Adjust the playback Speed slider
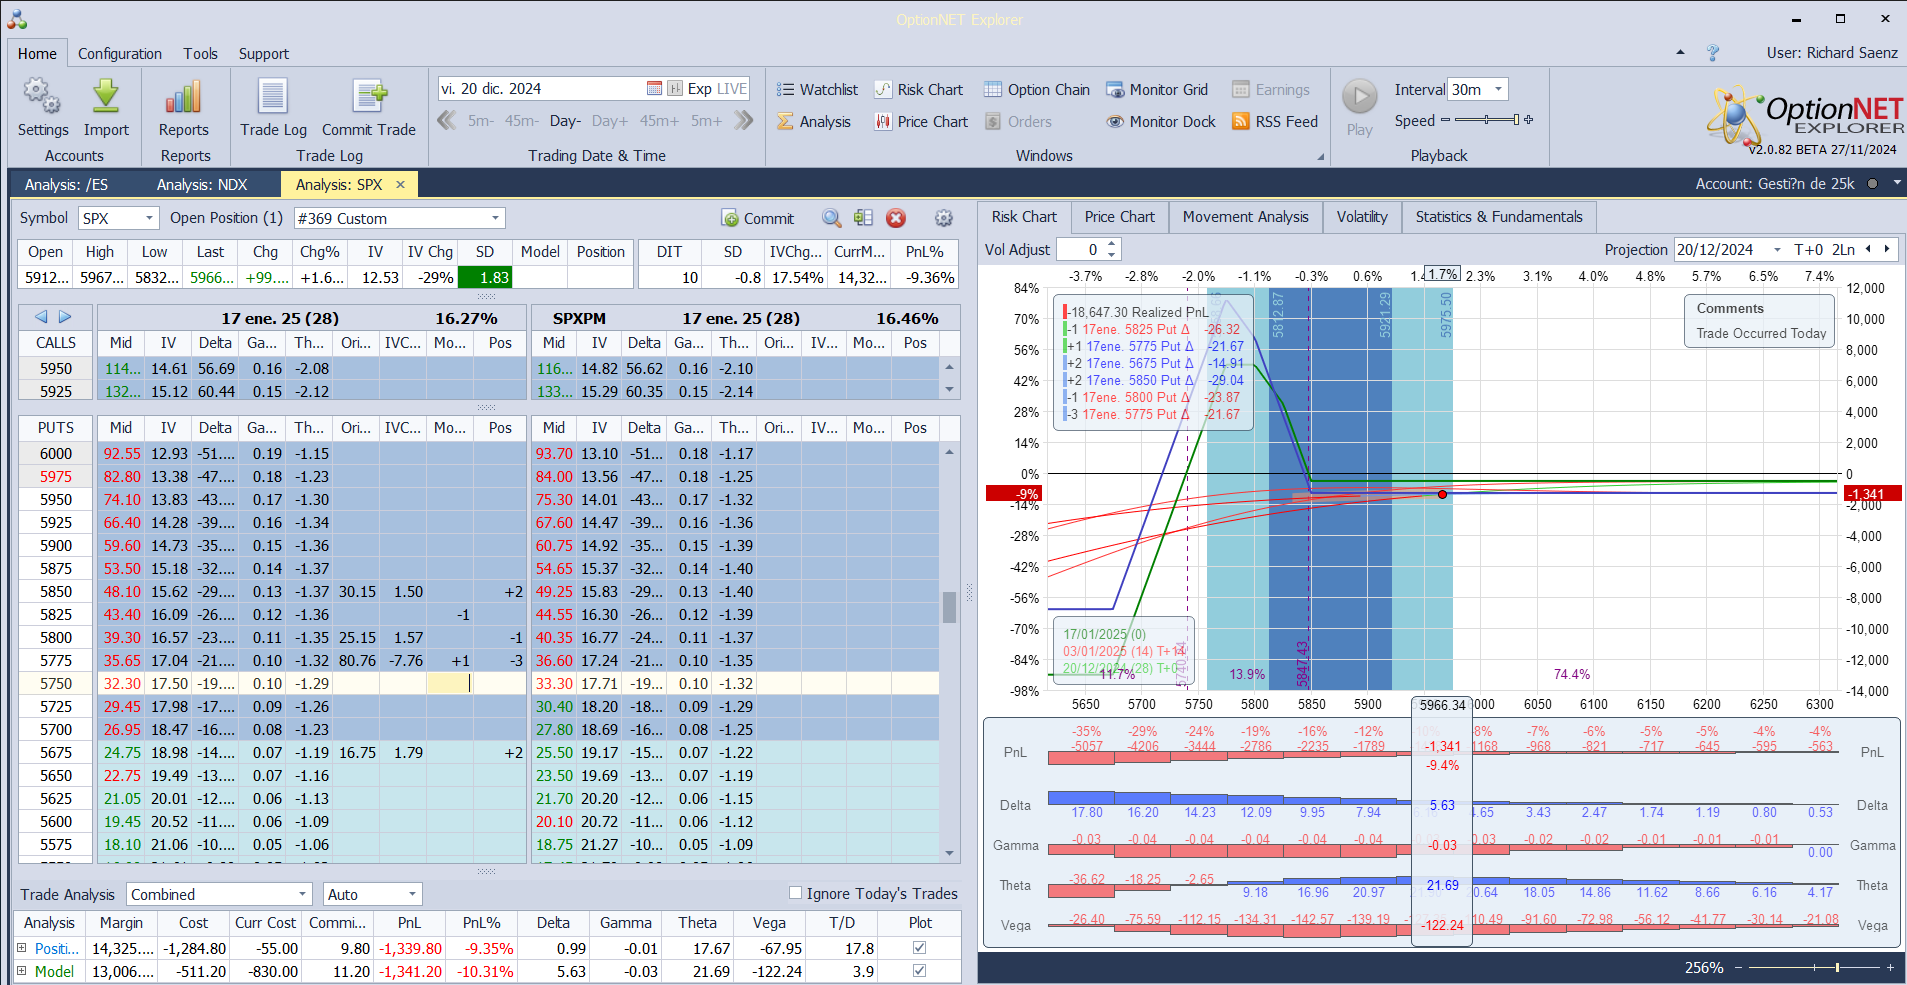This screenshot has height=985, width=1907. click(x=1487, y=120)
